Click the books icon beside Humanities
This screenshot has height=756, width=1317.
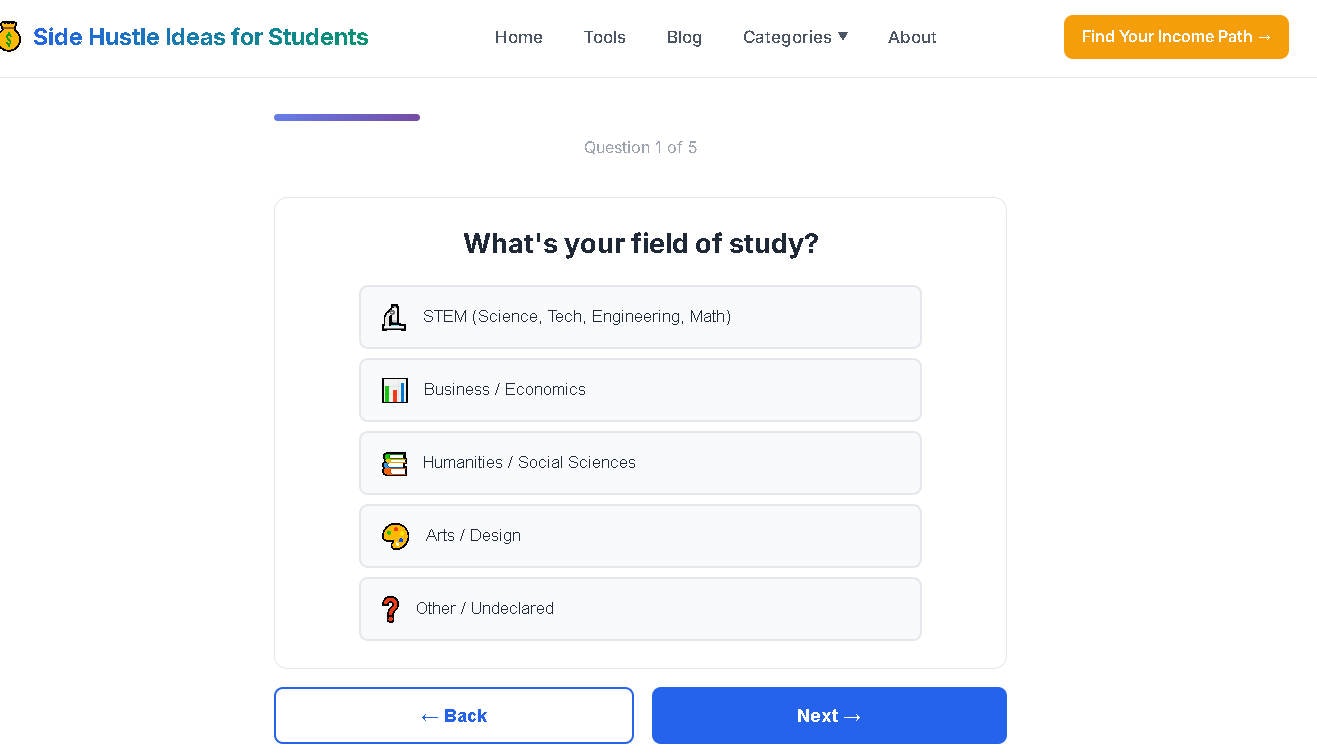395,463
